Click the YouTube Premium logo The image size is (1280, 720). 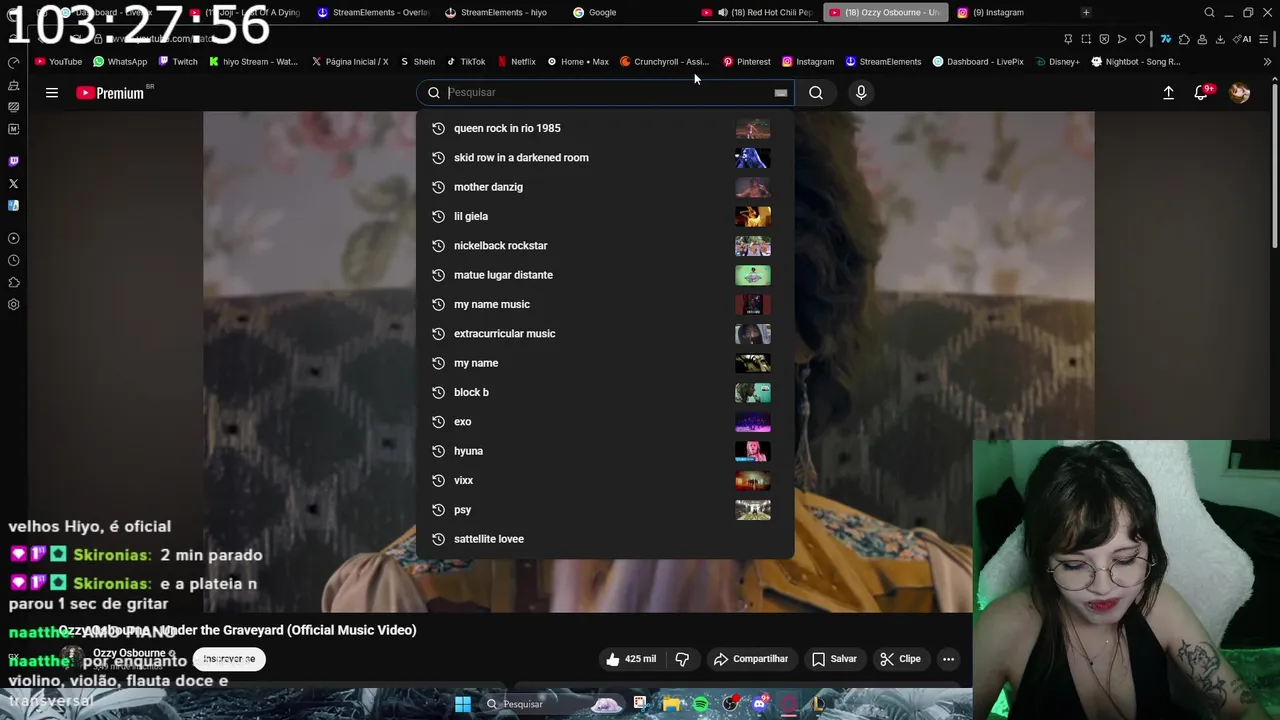click(x=110, y=93)
